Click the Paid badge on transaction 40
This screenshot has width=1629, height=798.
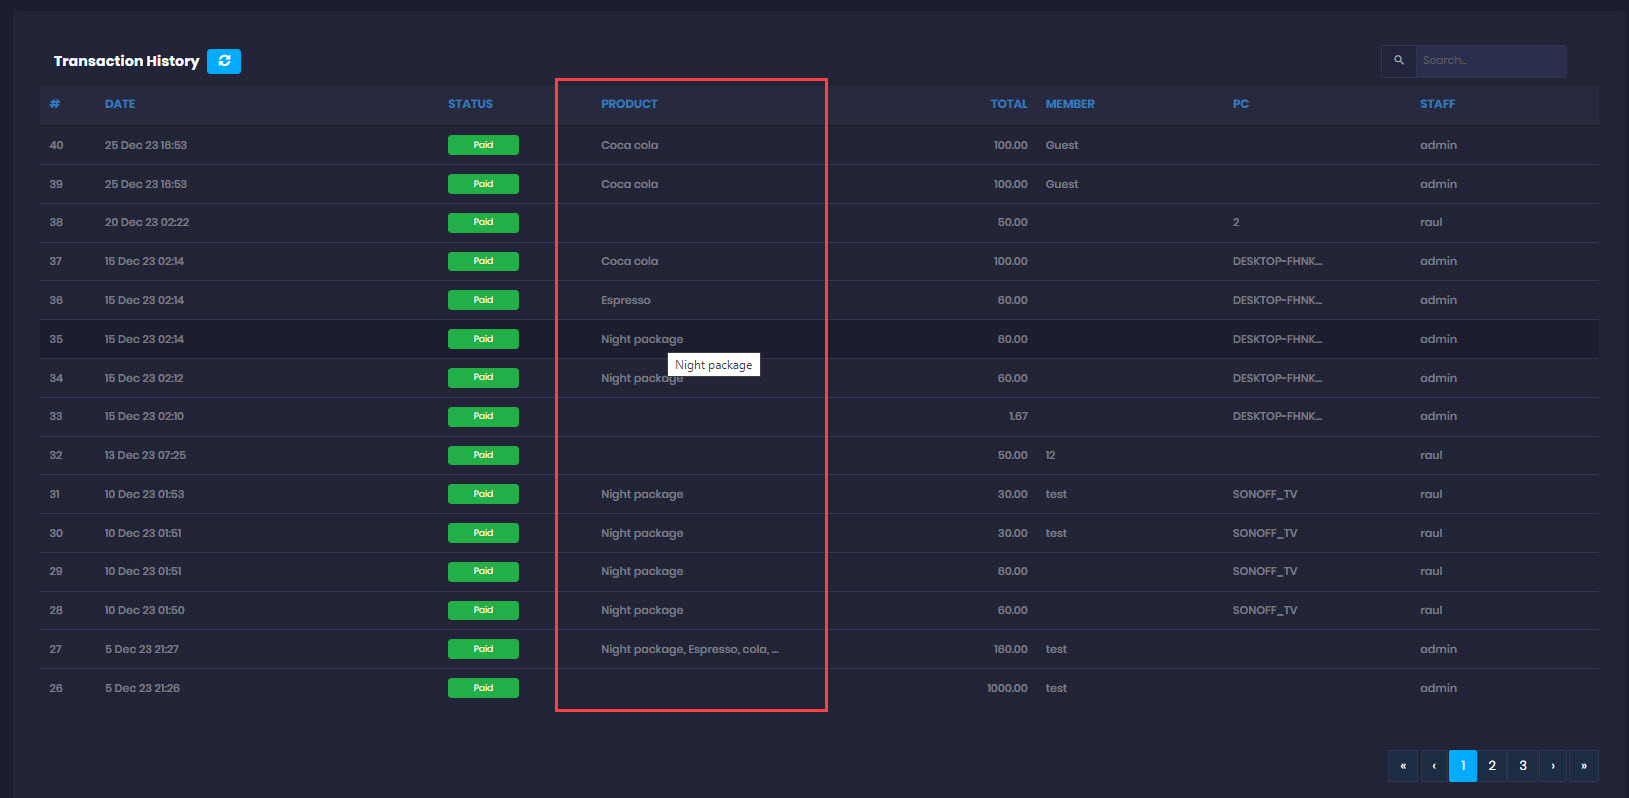coord(483,145)
